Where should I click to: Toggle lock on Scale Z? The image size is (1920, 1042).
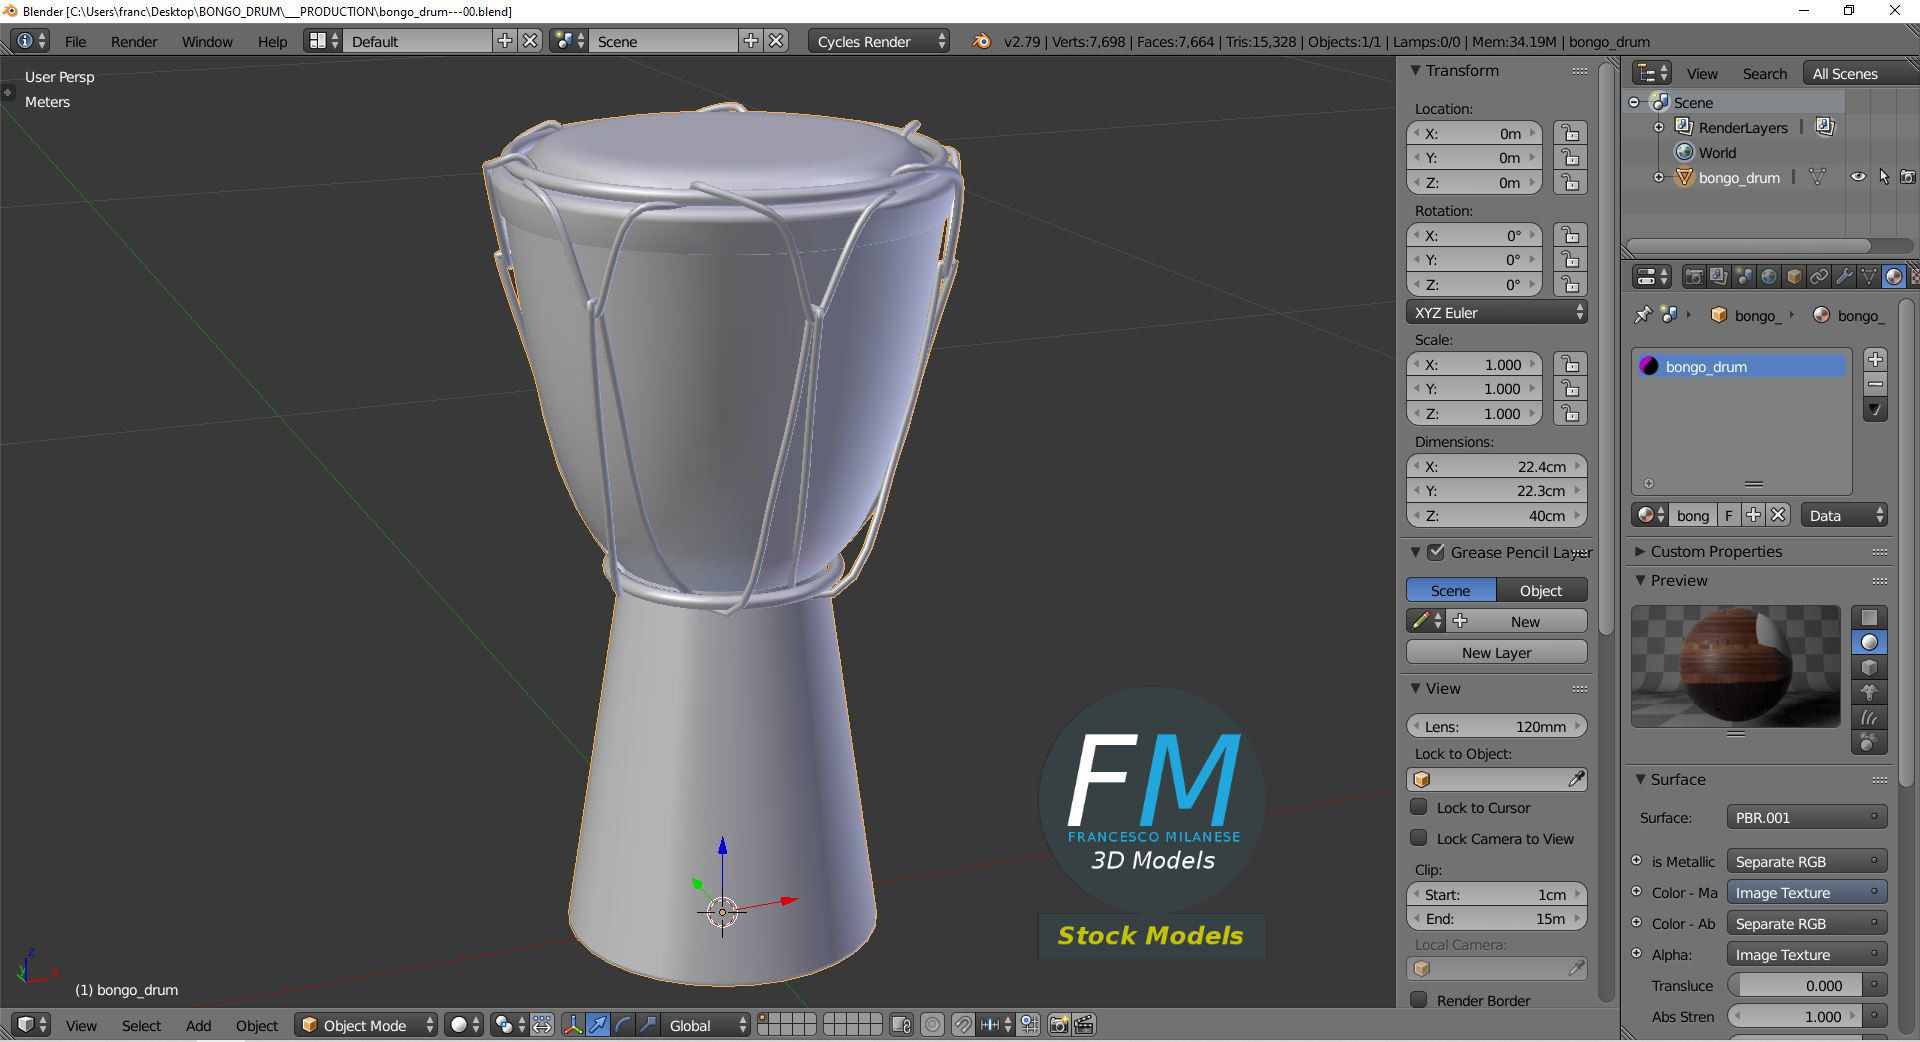[1571, 414]
